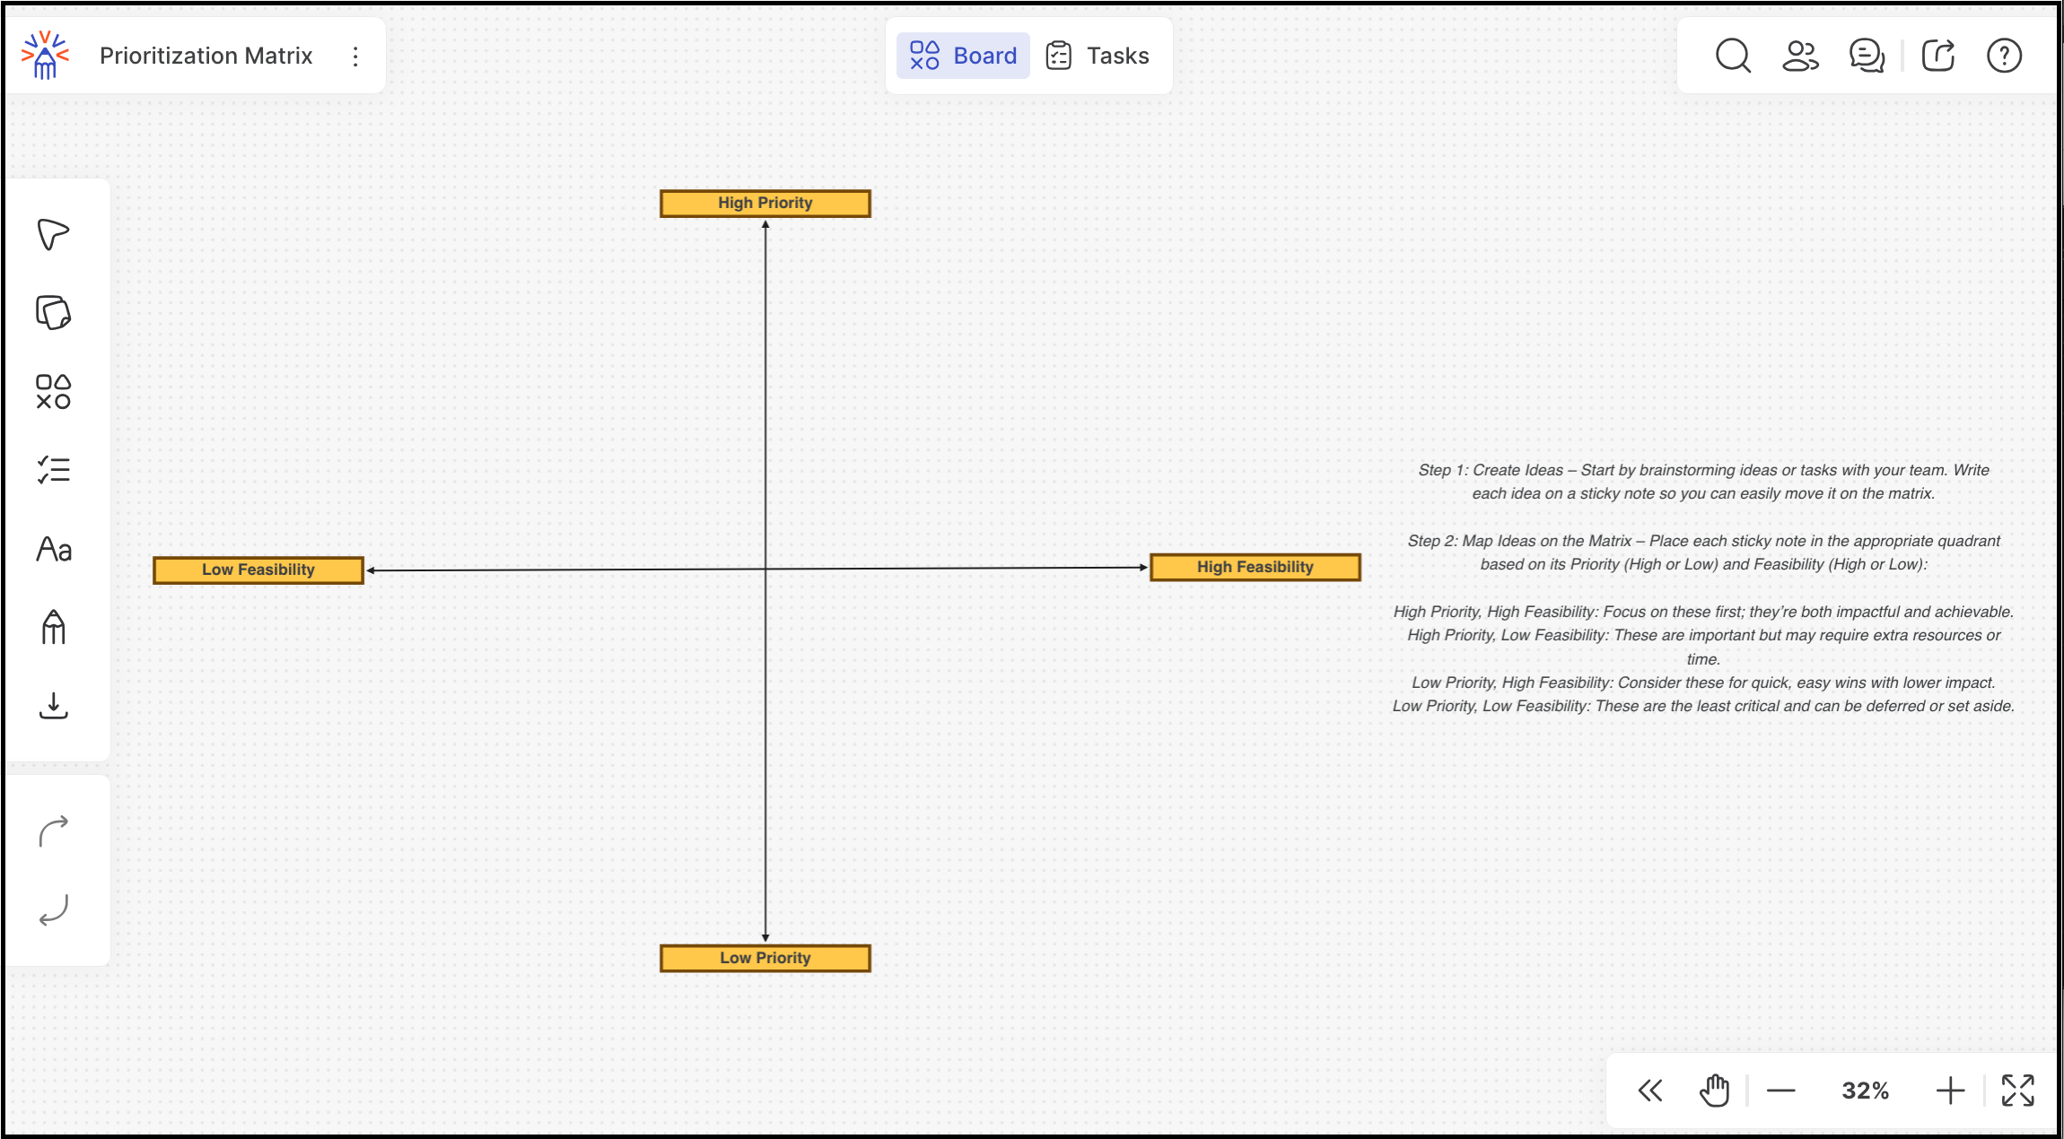Click the share button

click(1938, 56)
